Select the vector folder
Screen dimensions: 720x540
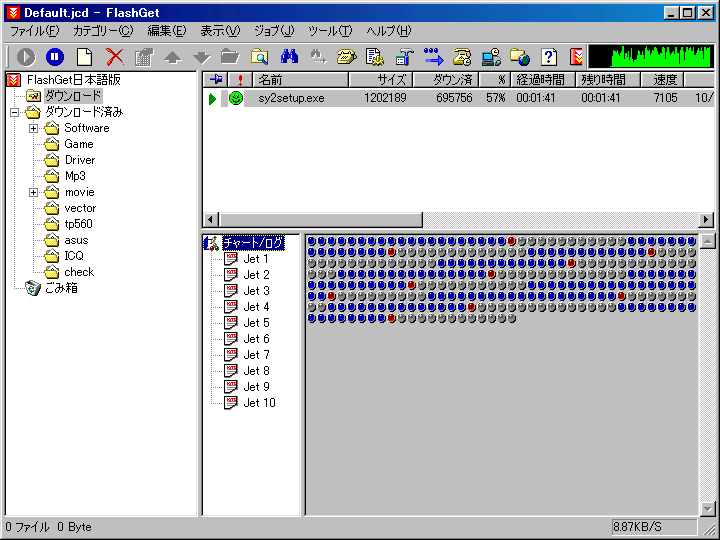point(80,208)
